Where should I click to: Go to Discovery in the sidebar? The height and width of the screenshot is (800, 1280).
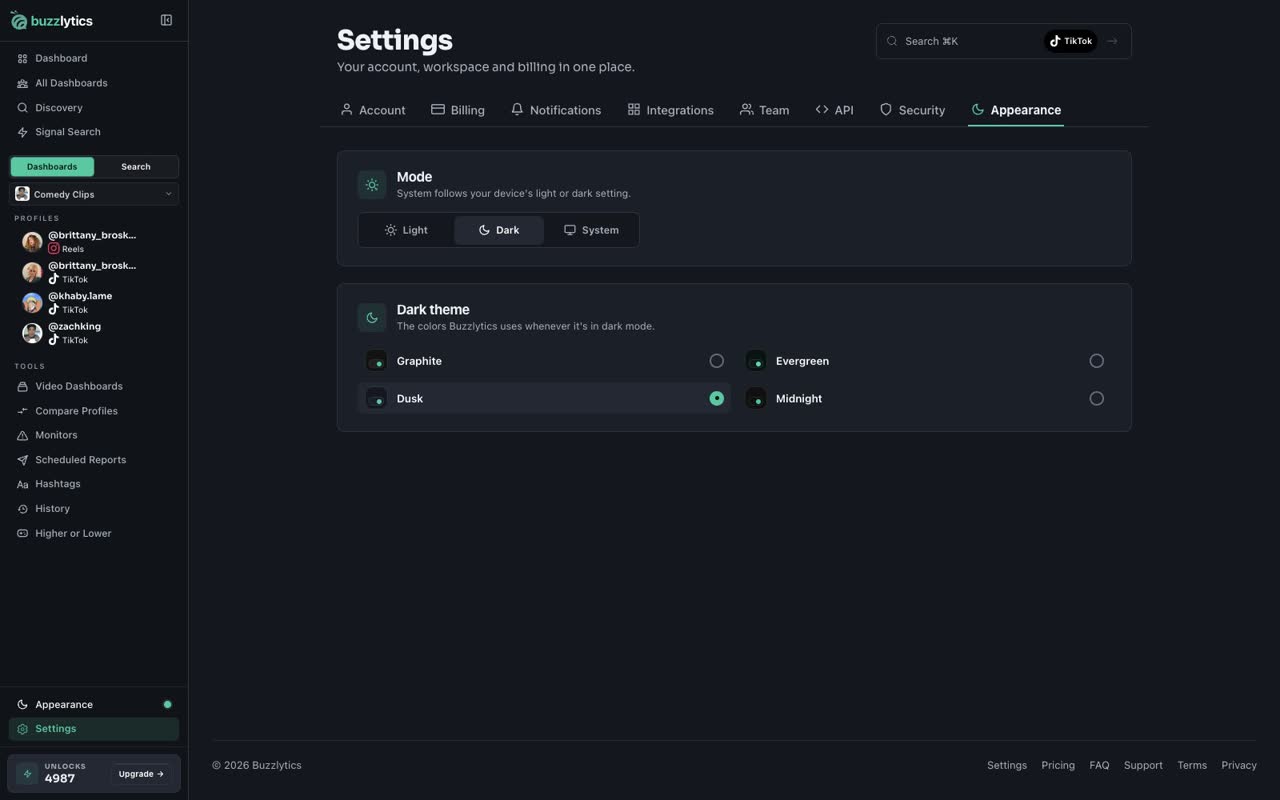click(94, 107)
